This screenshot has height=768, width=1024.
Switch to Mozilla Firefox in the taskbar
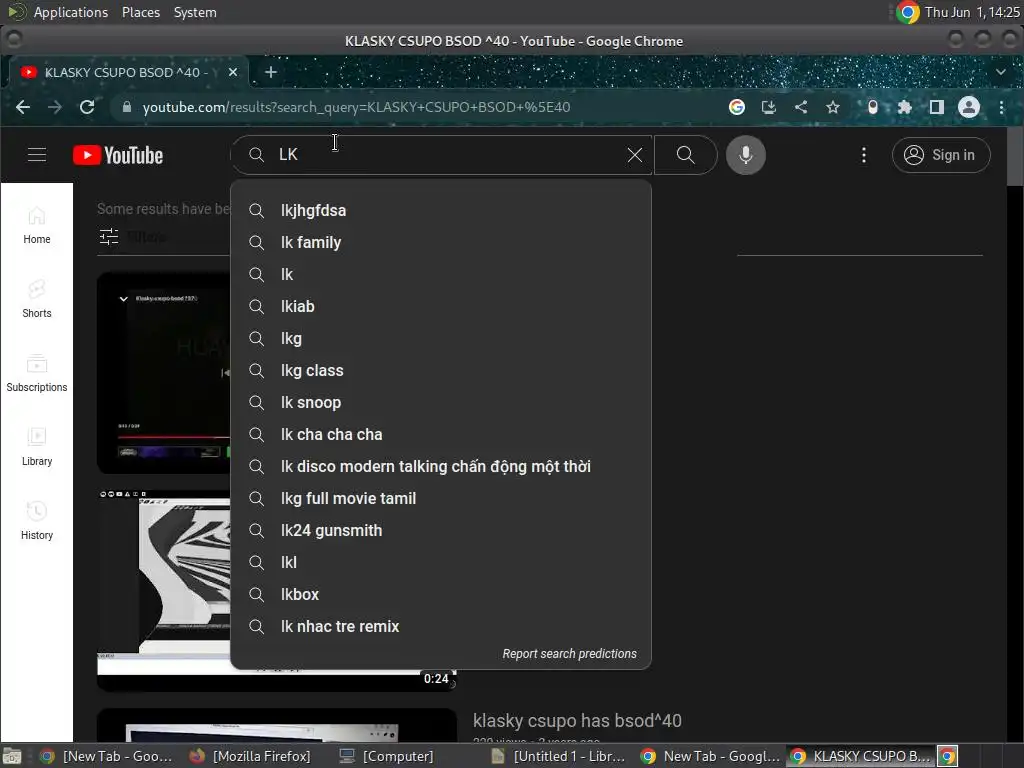coord(251,756)
